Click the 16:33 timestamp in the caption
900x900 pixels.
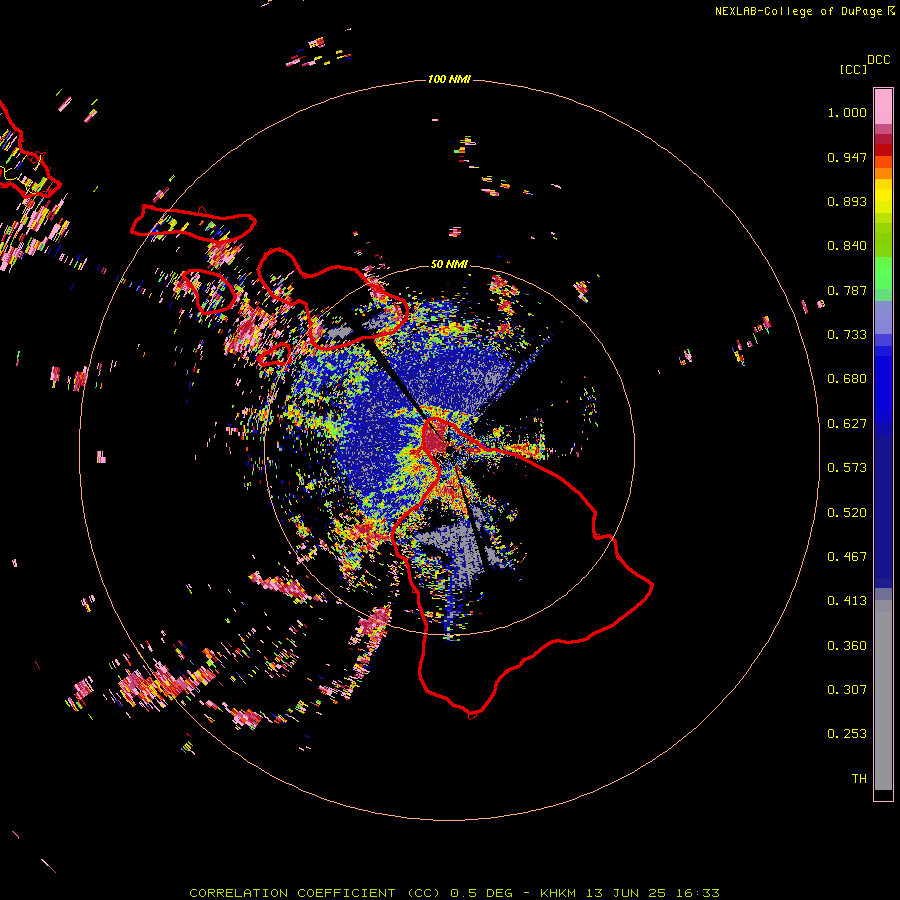coord(698,893)
